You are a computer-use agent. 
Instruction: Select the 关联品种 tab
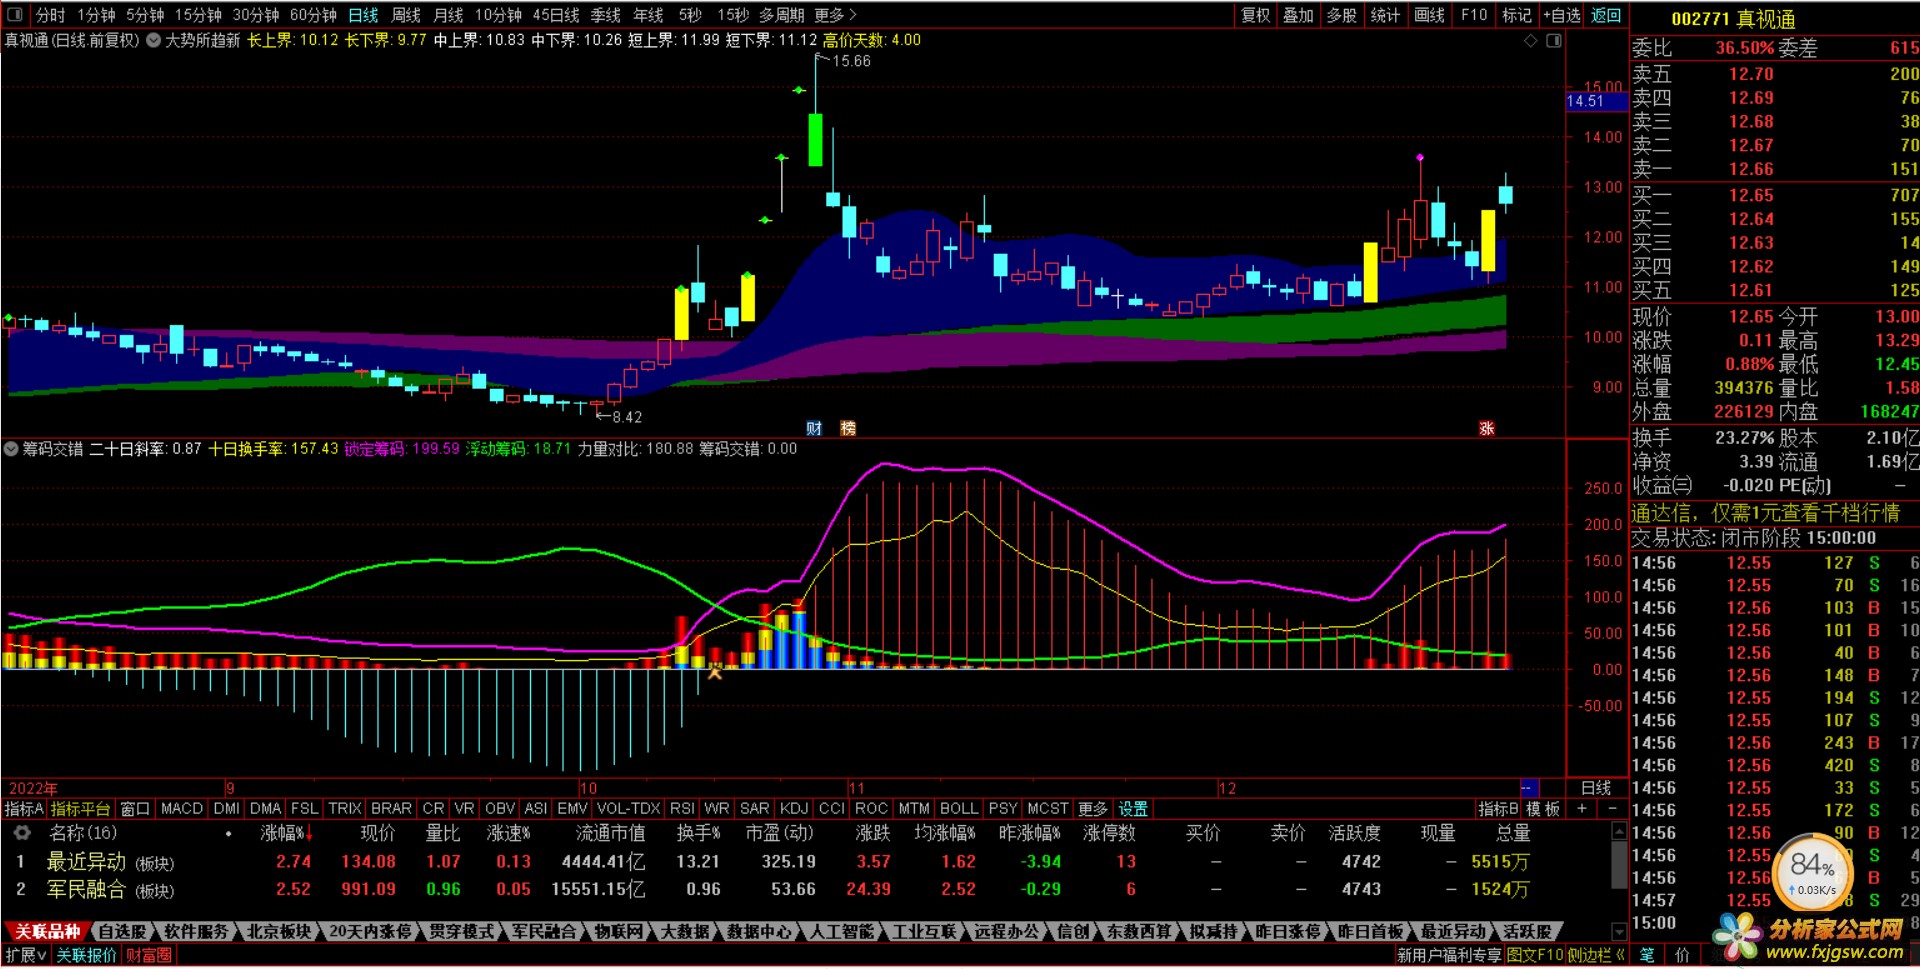(x=46, y=931)
